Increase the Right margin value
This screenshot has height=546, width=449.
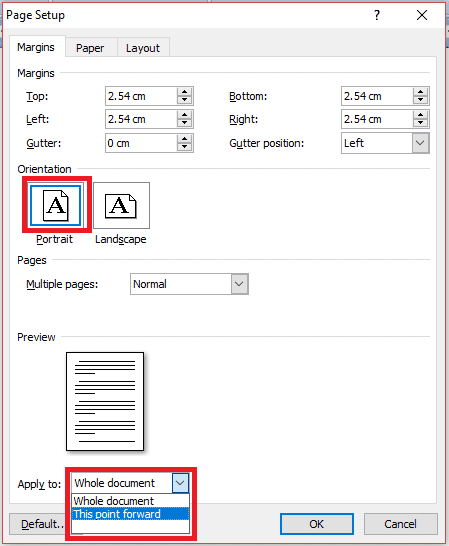point(421,115)
